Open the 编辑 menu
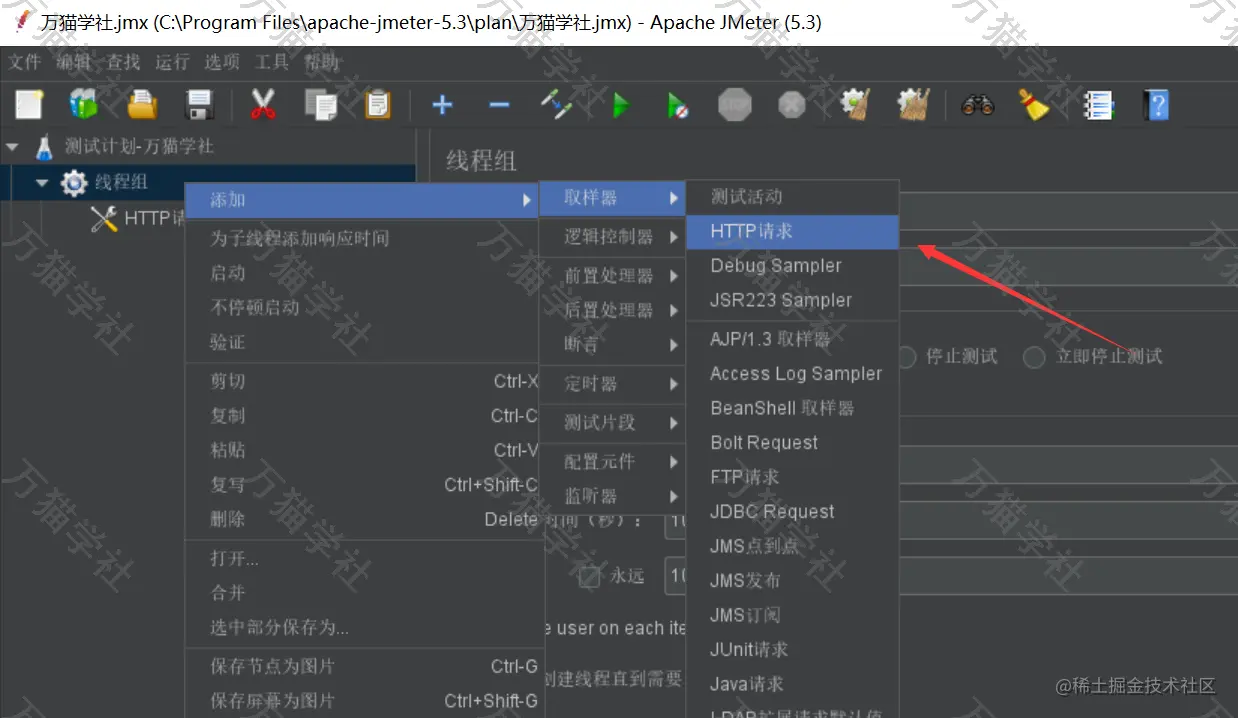The height and width of the screenshot is (718, 1238). tap(73, 62)
